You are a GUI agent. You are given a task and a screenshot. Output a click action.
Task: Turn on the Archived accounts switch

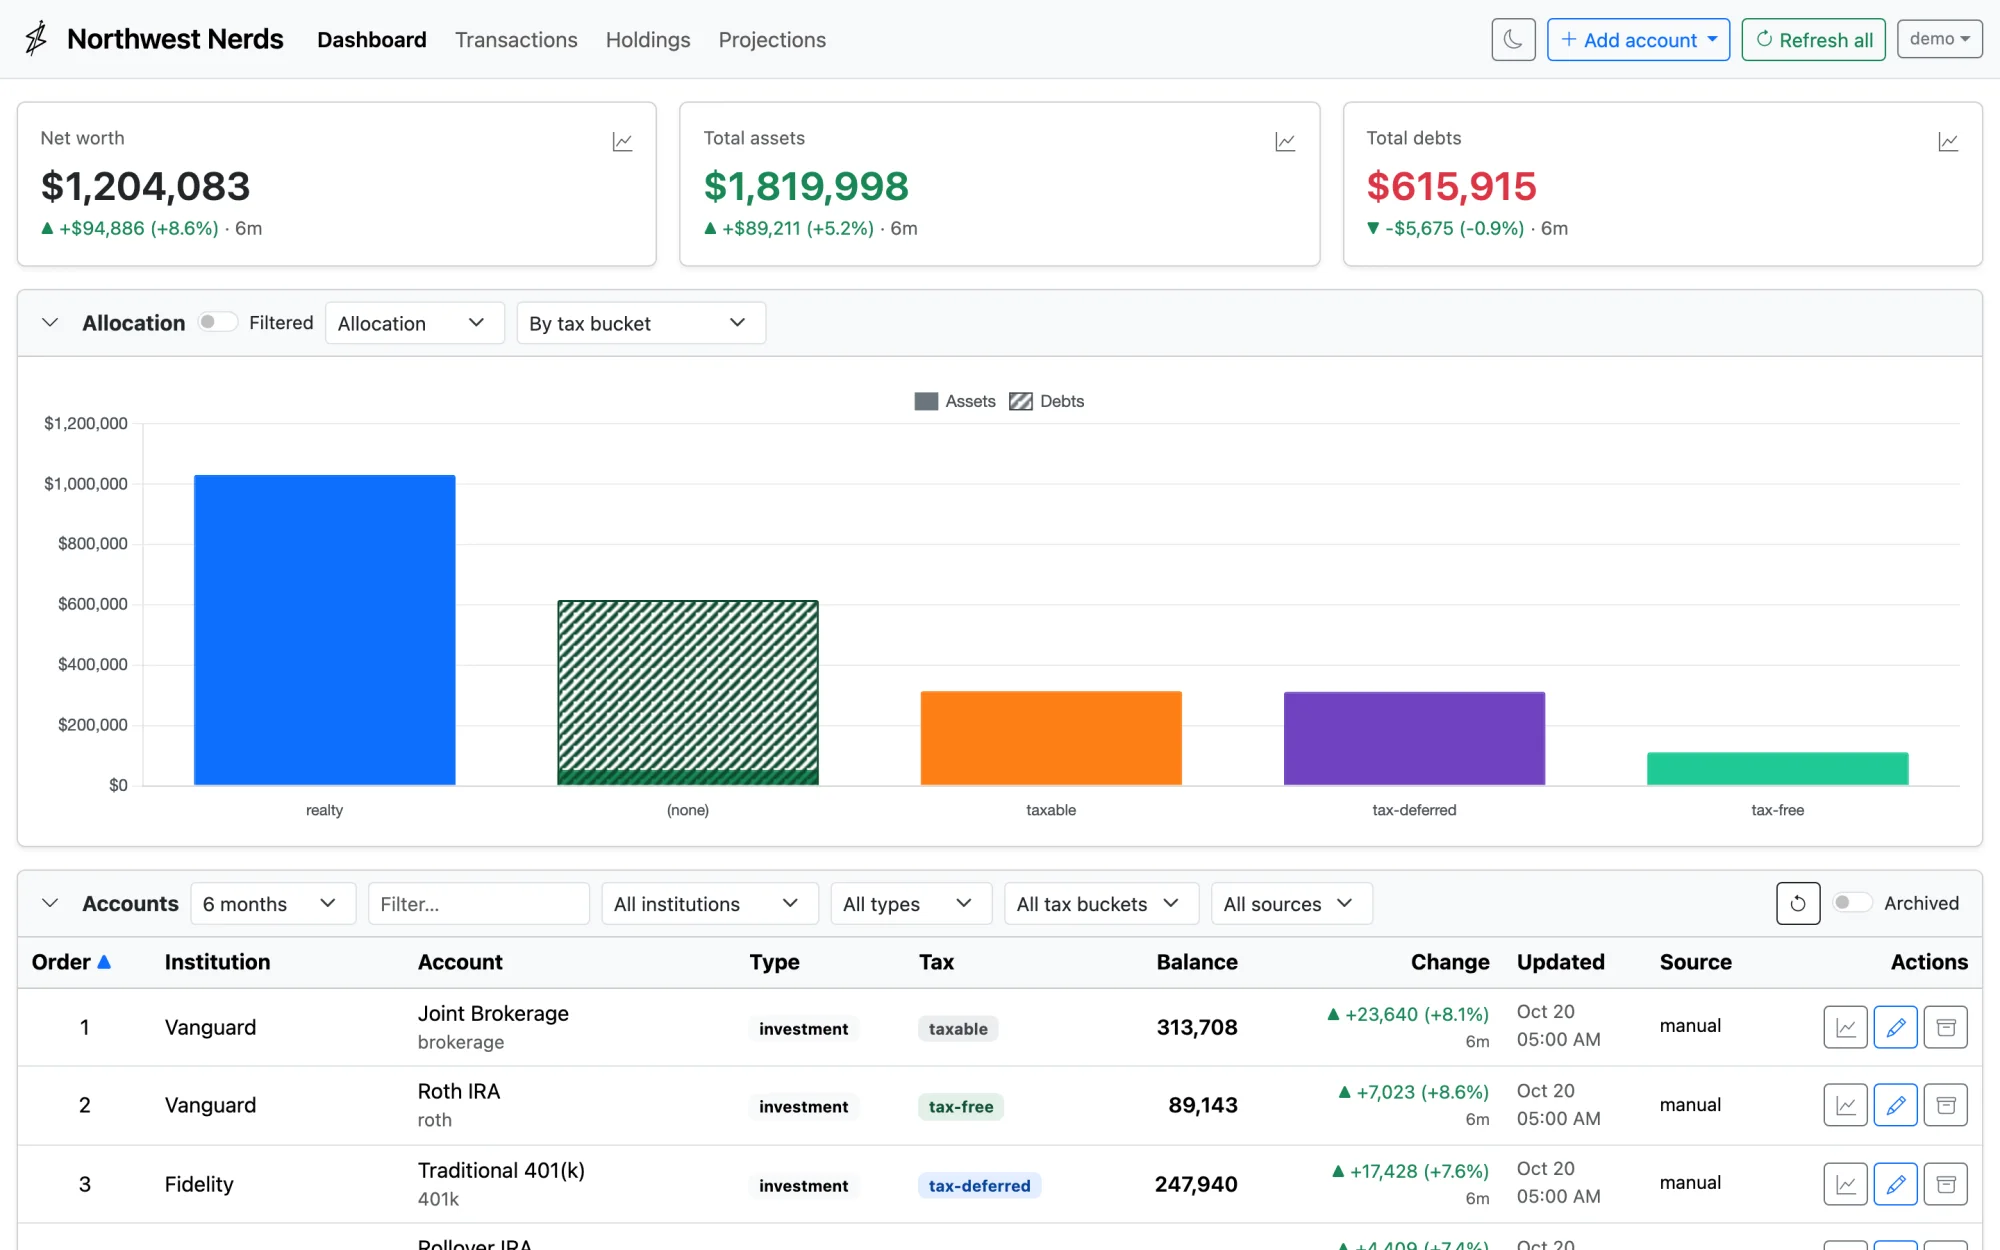(1852, 903)
